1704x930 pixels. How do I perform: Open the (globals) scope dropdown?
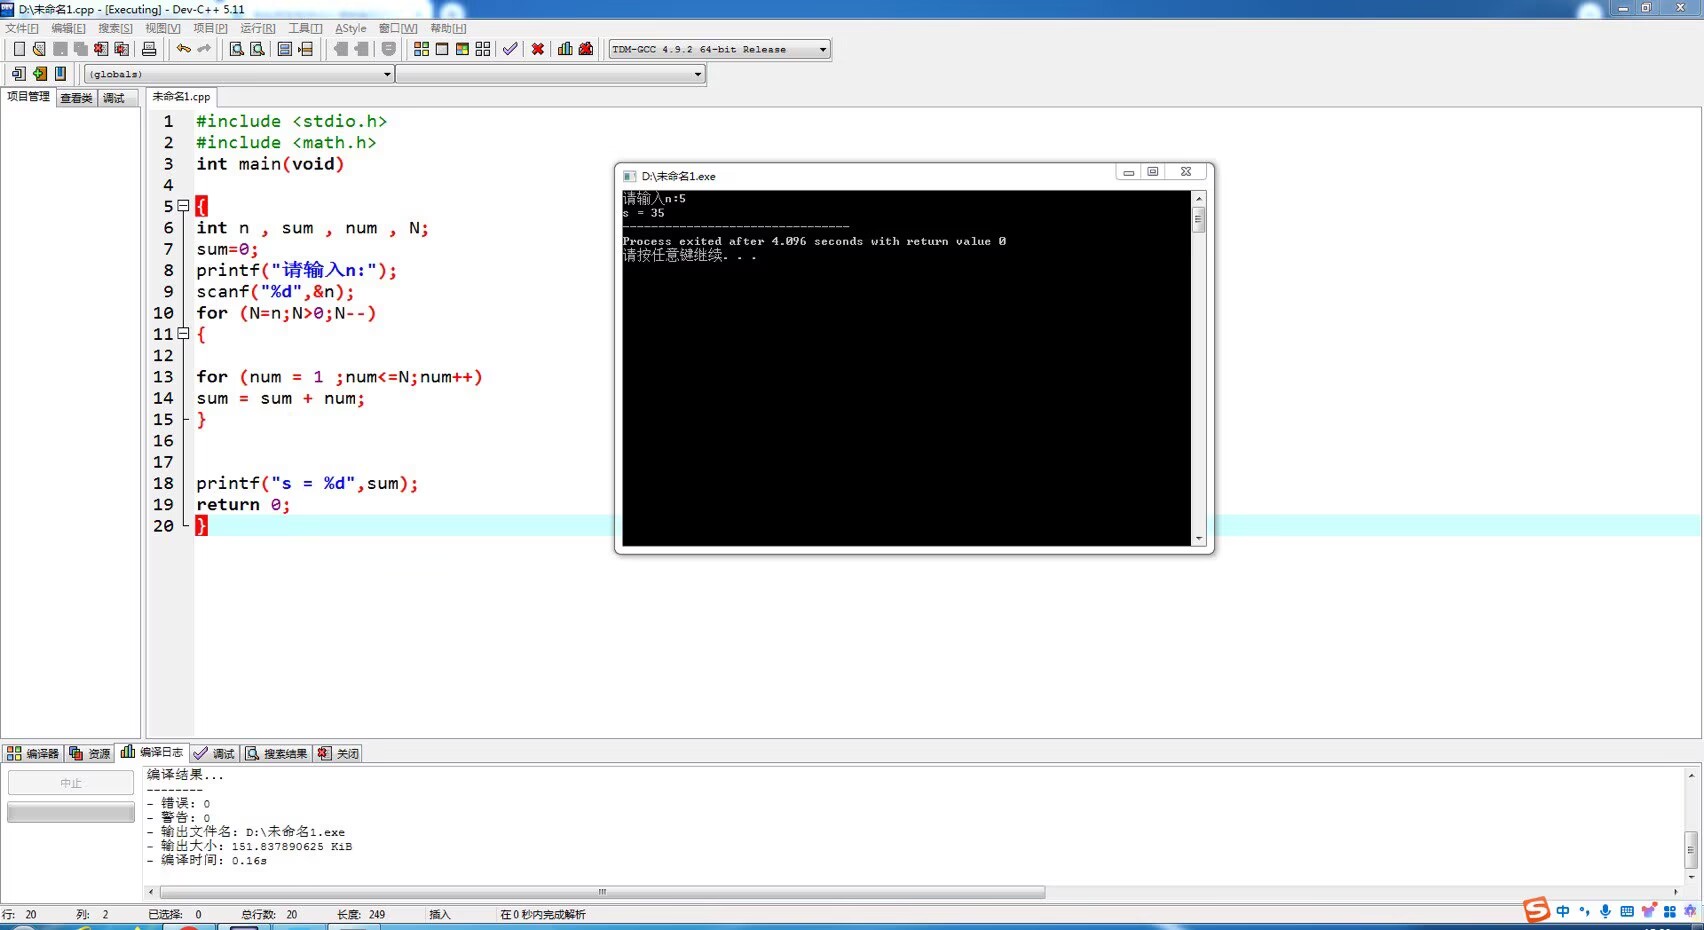240,74
